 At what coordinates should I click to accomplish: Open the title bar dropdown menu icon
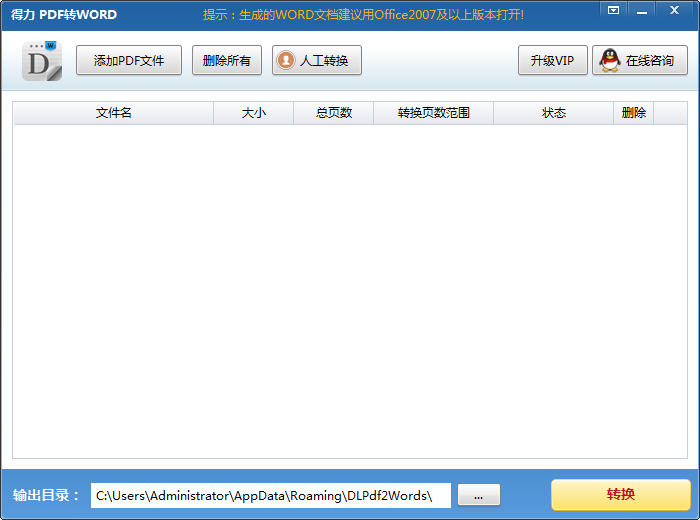(x=613, y=10)
